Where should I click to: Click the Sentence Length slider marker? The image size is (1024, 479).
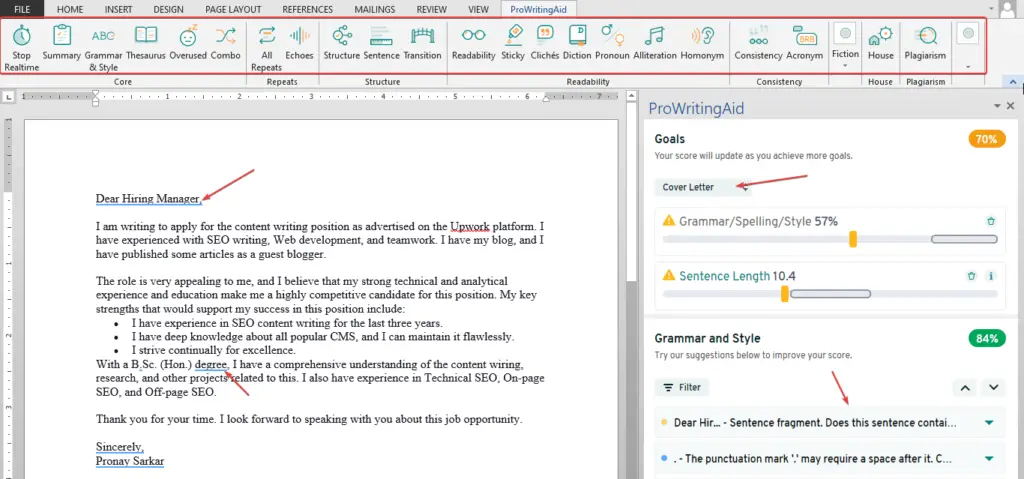pos(785,294)
